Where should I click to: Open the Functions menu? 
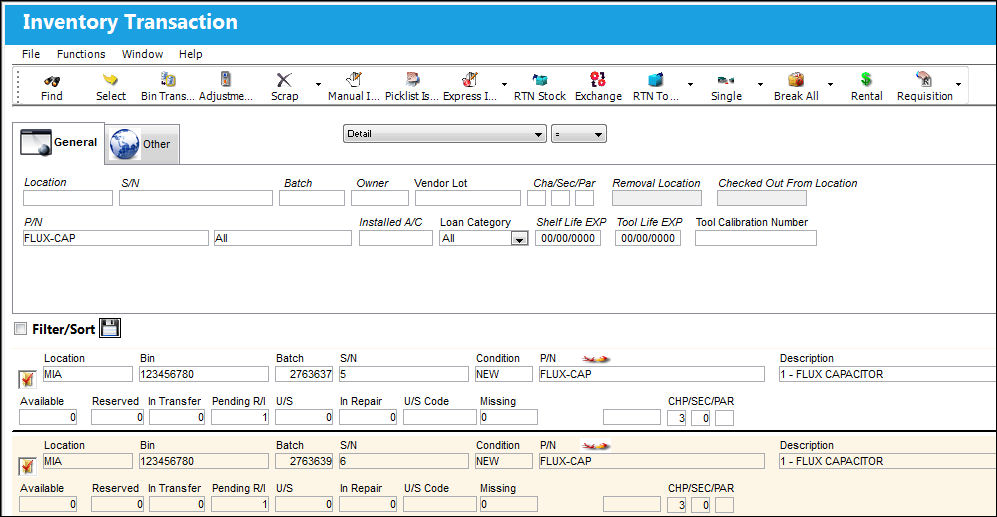pos(81,54)
